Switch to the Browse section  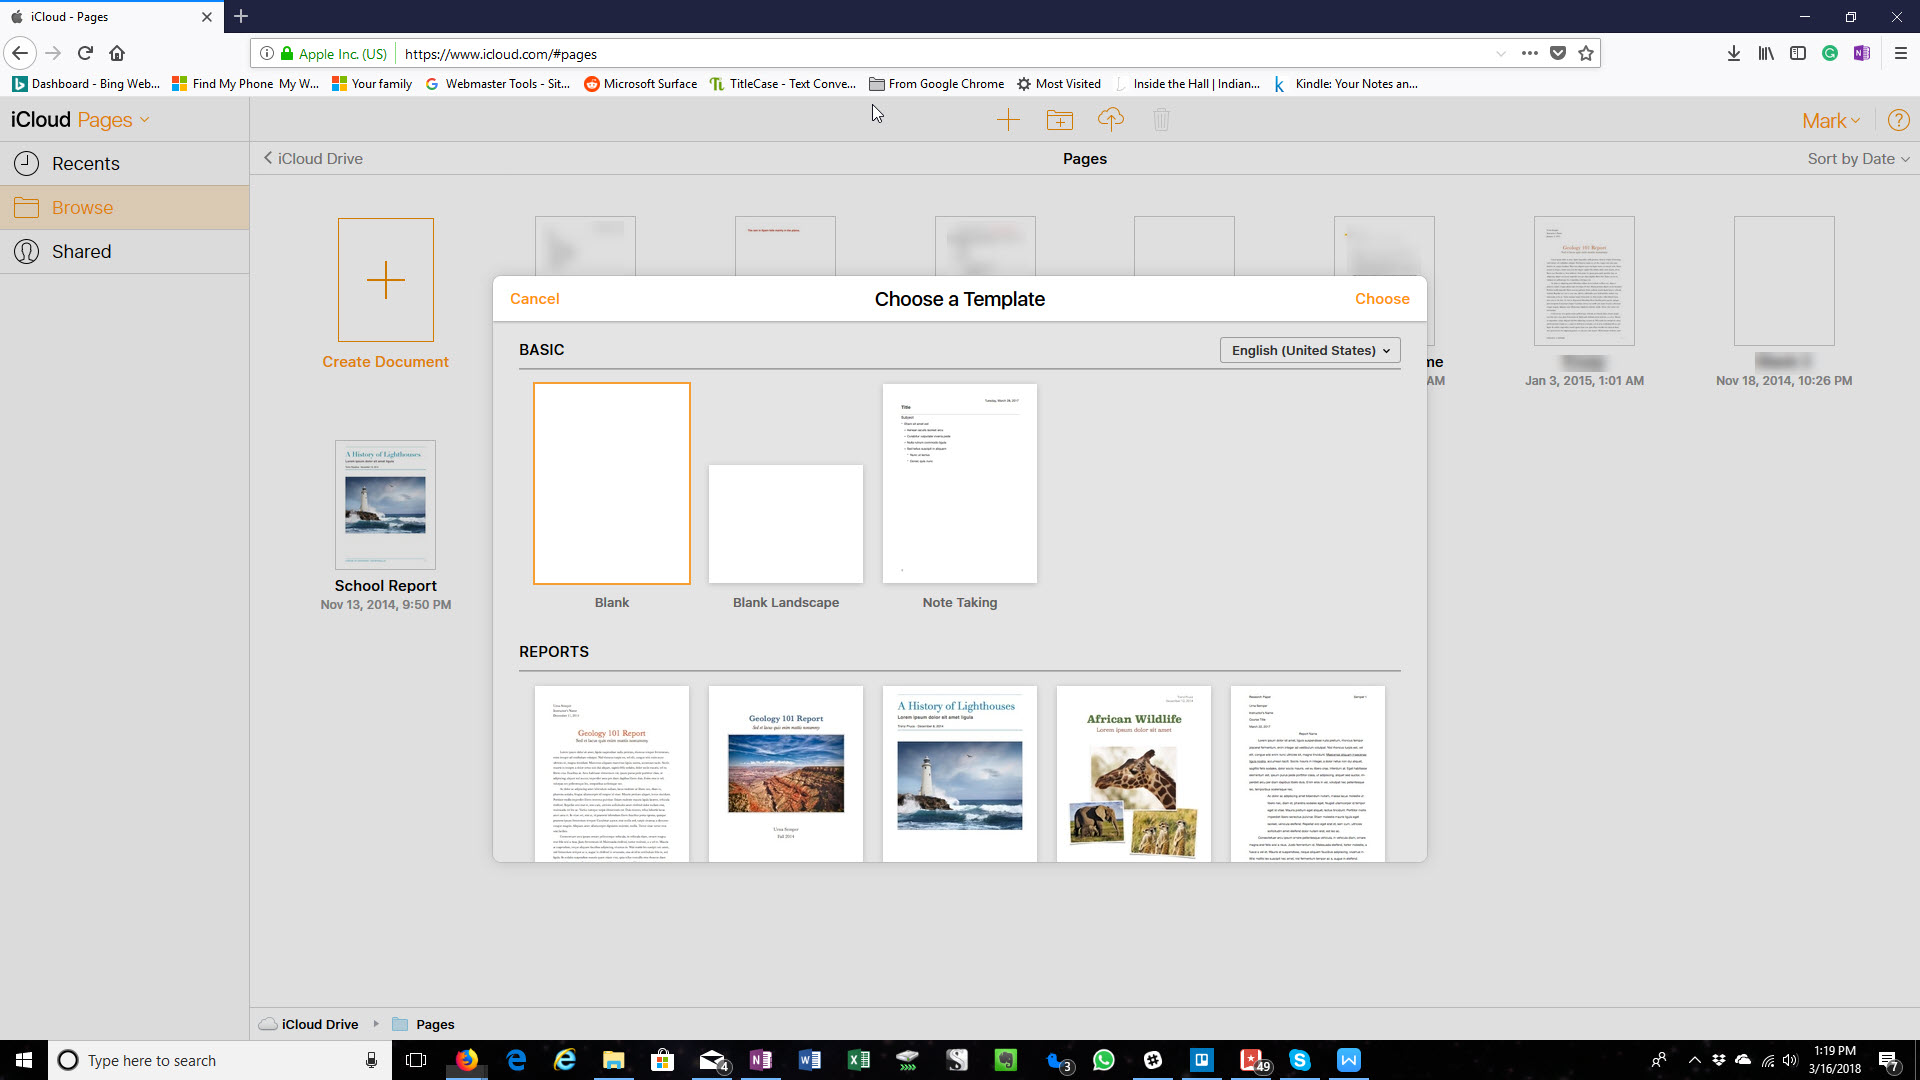82,207
